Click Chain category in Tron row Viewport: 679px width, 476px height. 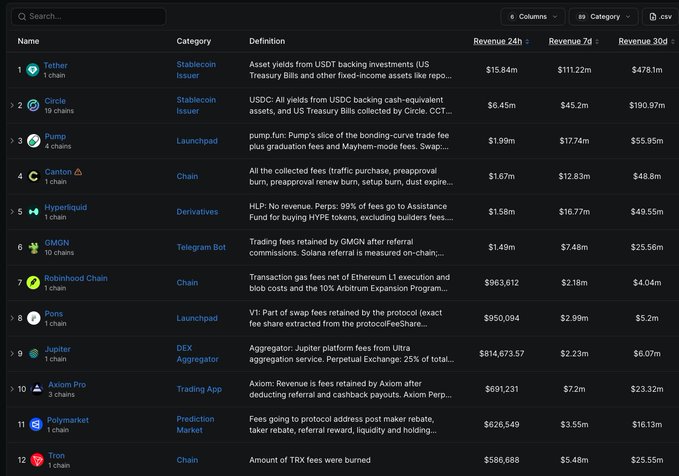[x=187, y=460]
